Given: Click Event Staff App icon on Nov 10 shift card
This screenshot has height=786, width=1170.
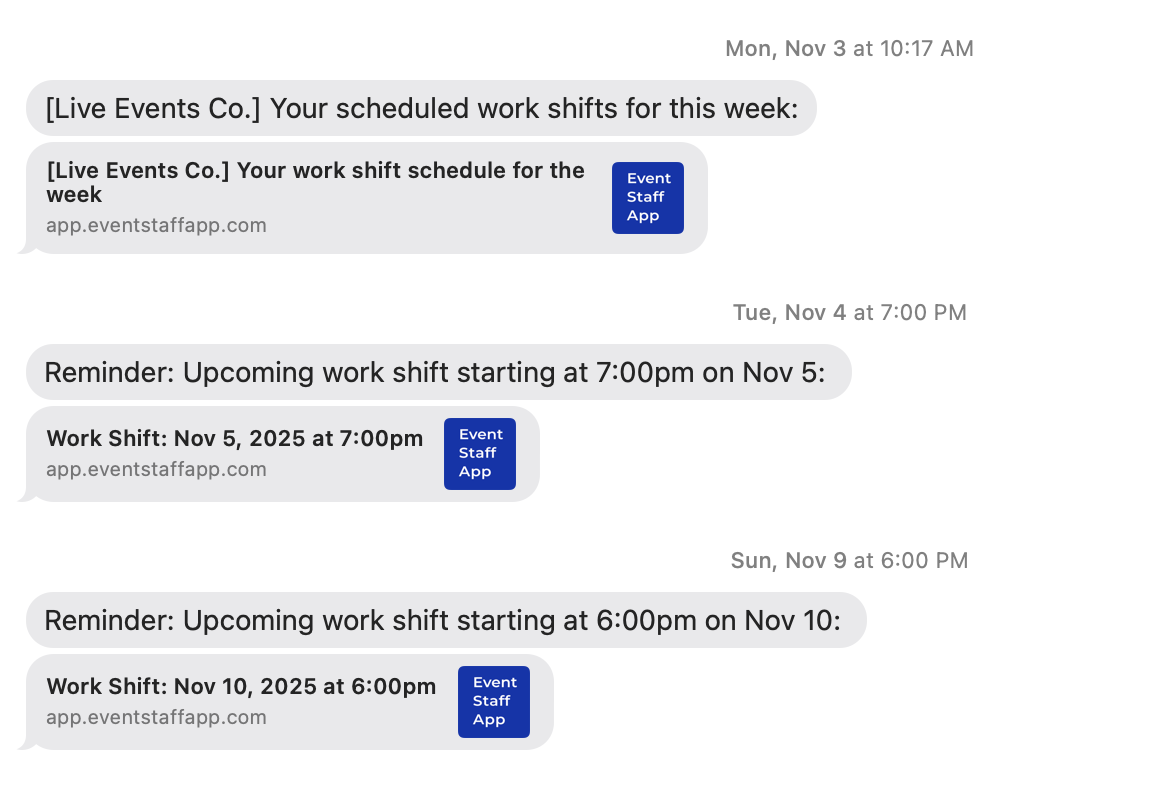Looking at the screenshot, I should click(493, 702).
